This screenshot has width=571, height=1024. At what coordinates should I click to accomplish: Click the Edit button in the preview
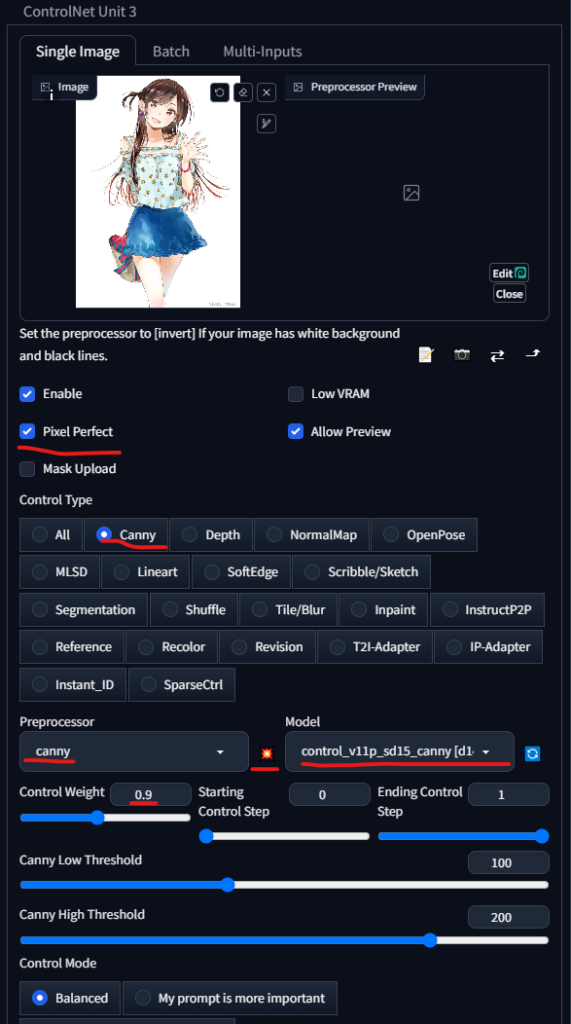[509, 273]
